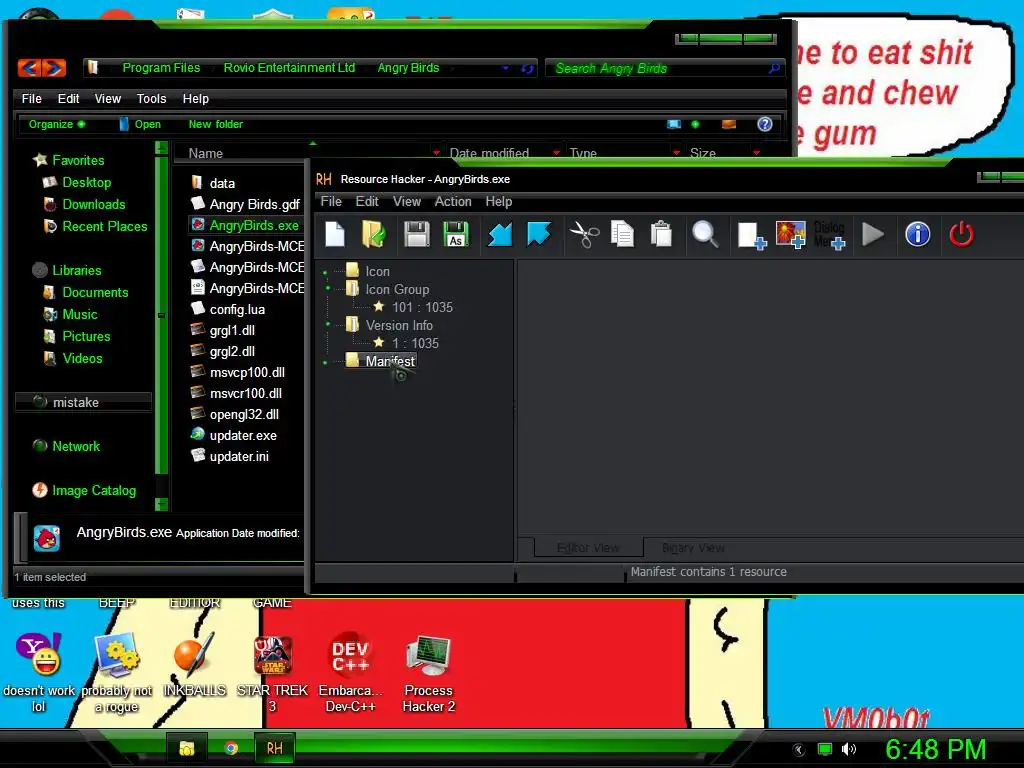Select updater.exe in the file list
Screen dimensions: 1024x768
click(243, 436)
